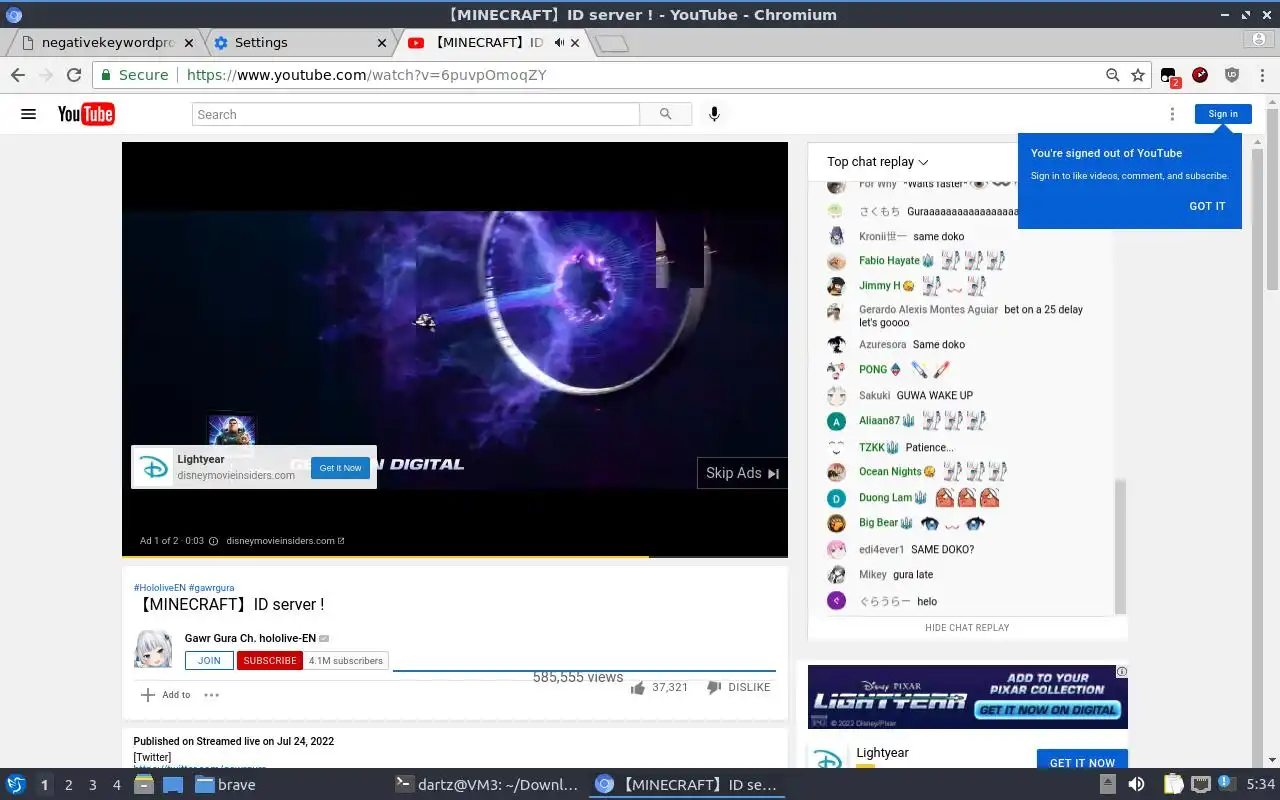
Task: Mute the YouTube tab via speaker icon
Action: (x=559, y=43)
